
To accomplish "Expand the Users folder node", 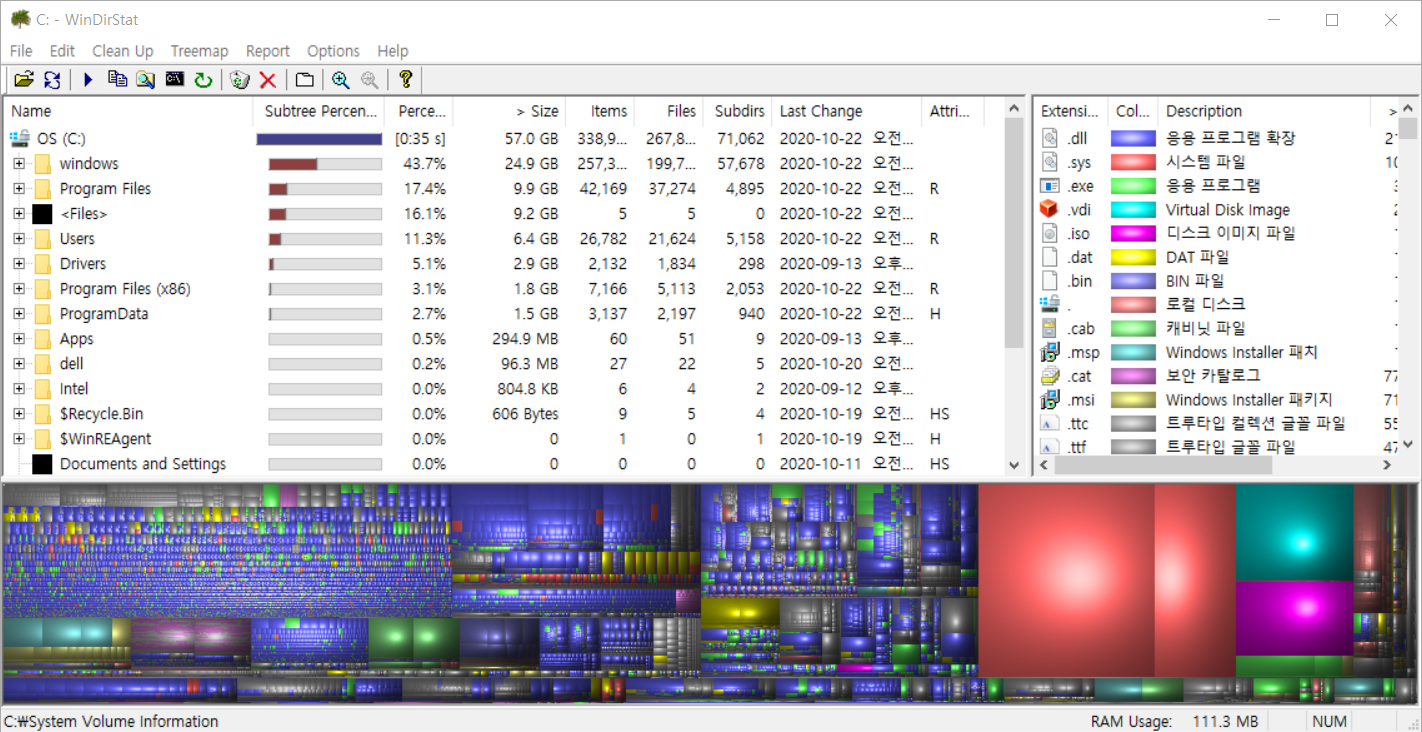I will pyautogui.click(x=19, y=238).
